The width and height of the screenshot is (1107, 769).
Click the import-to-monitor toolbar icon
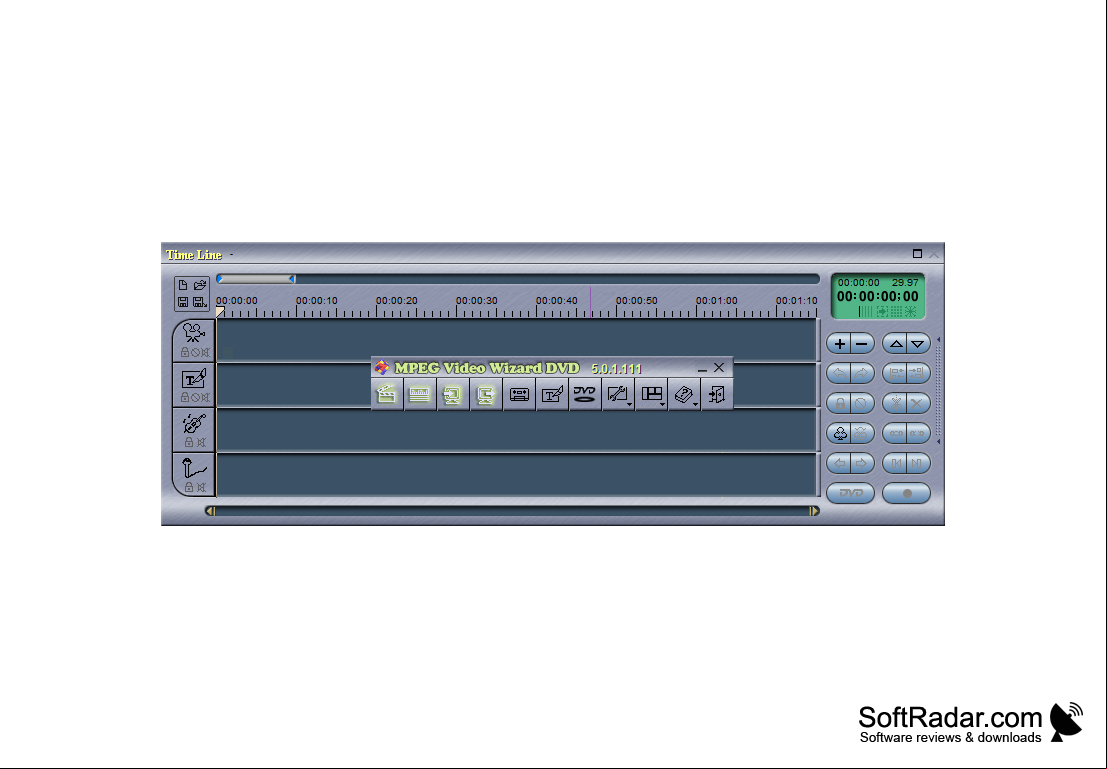tap(453, 394)
